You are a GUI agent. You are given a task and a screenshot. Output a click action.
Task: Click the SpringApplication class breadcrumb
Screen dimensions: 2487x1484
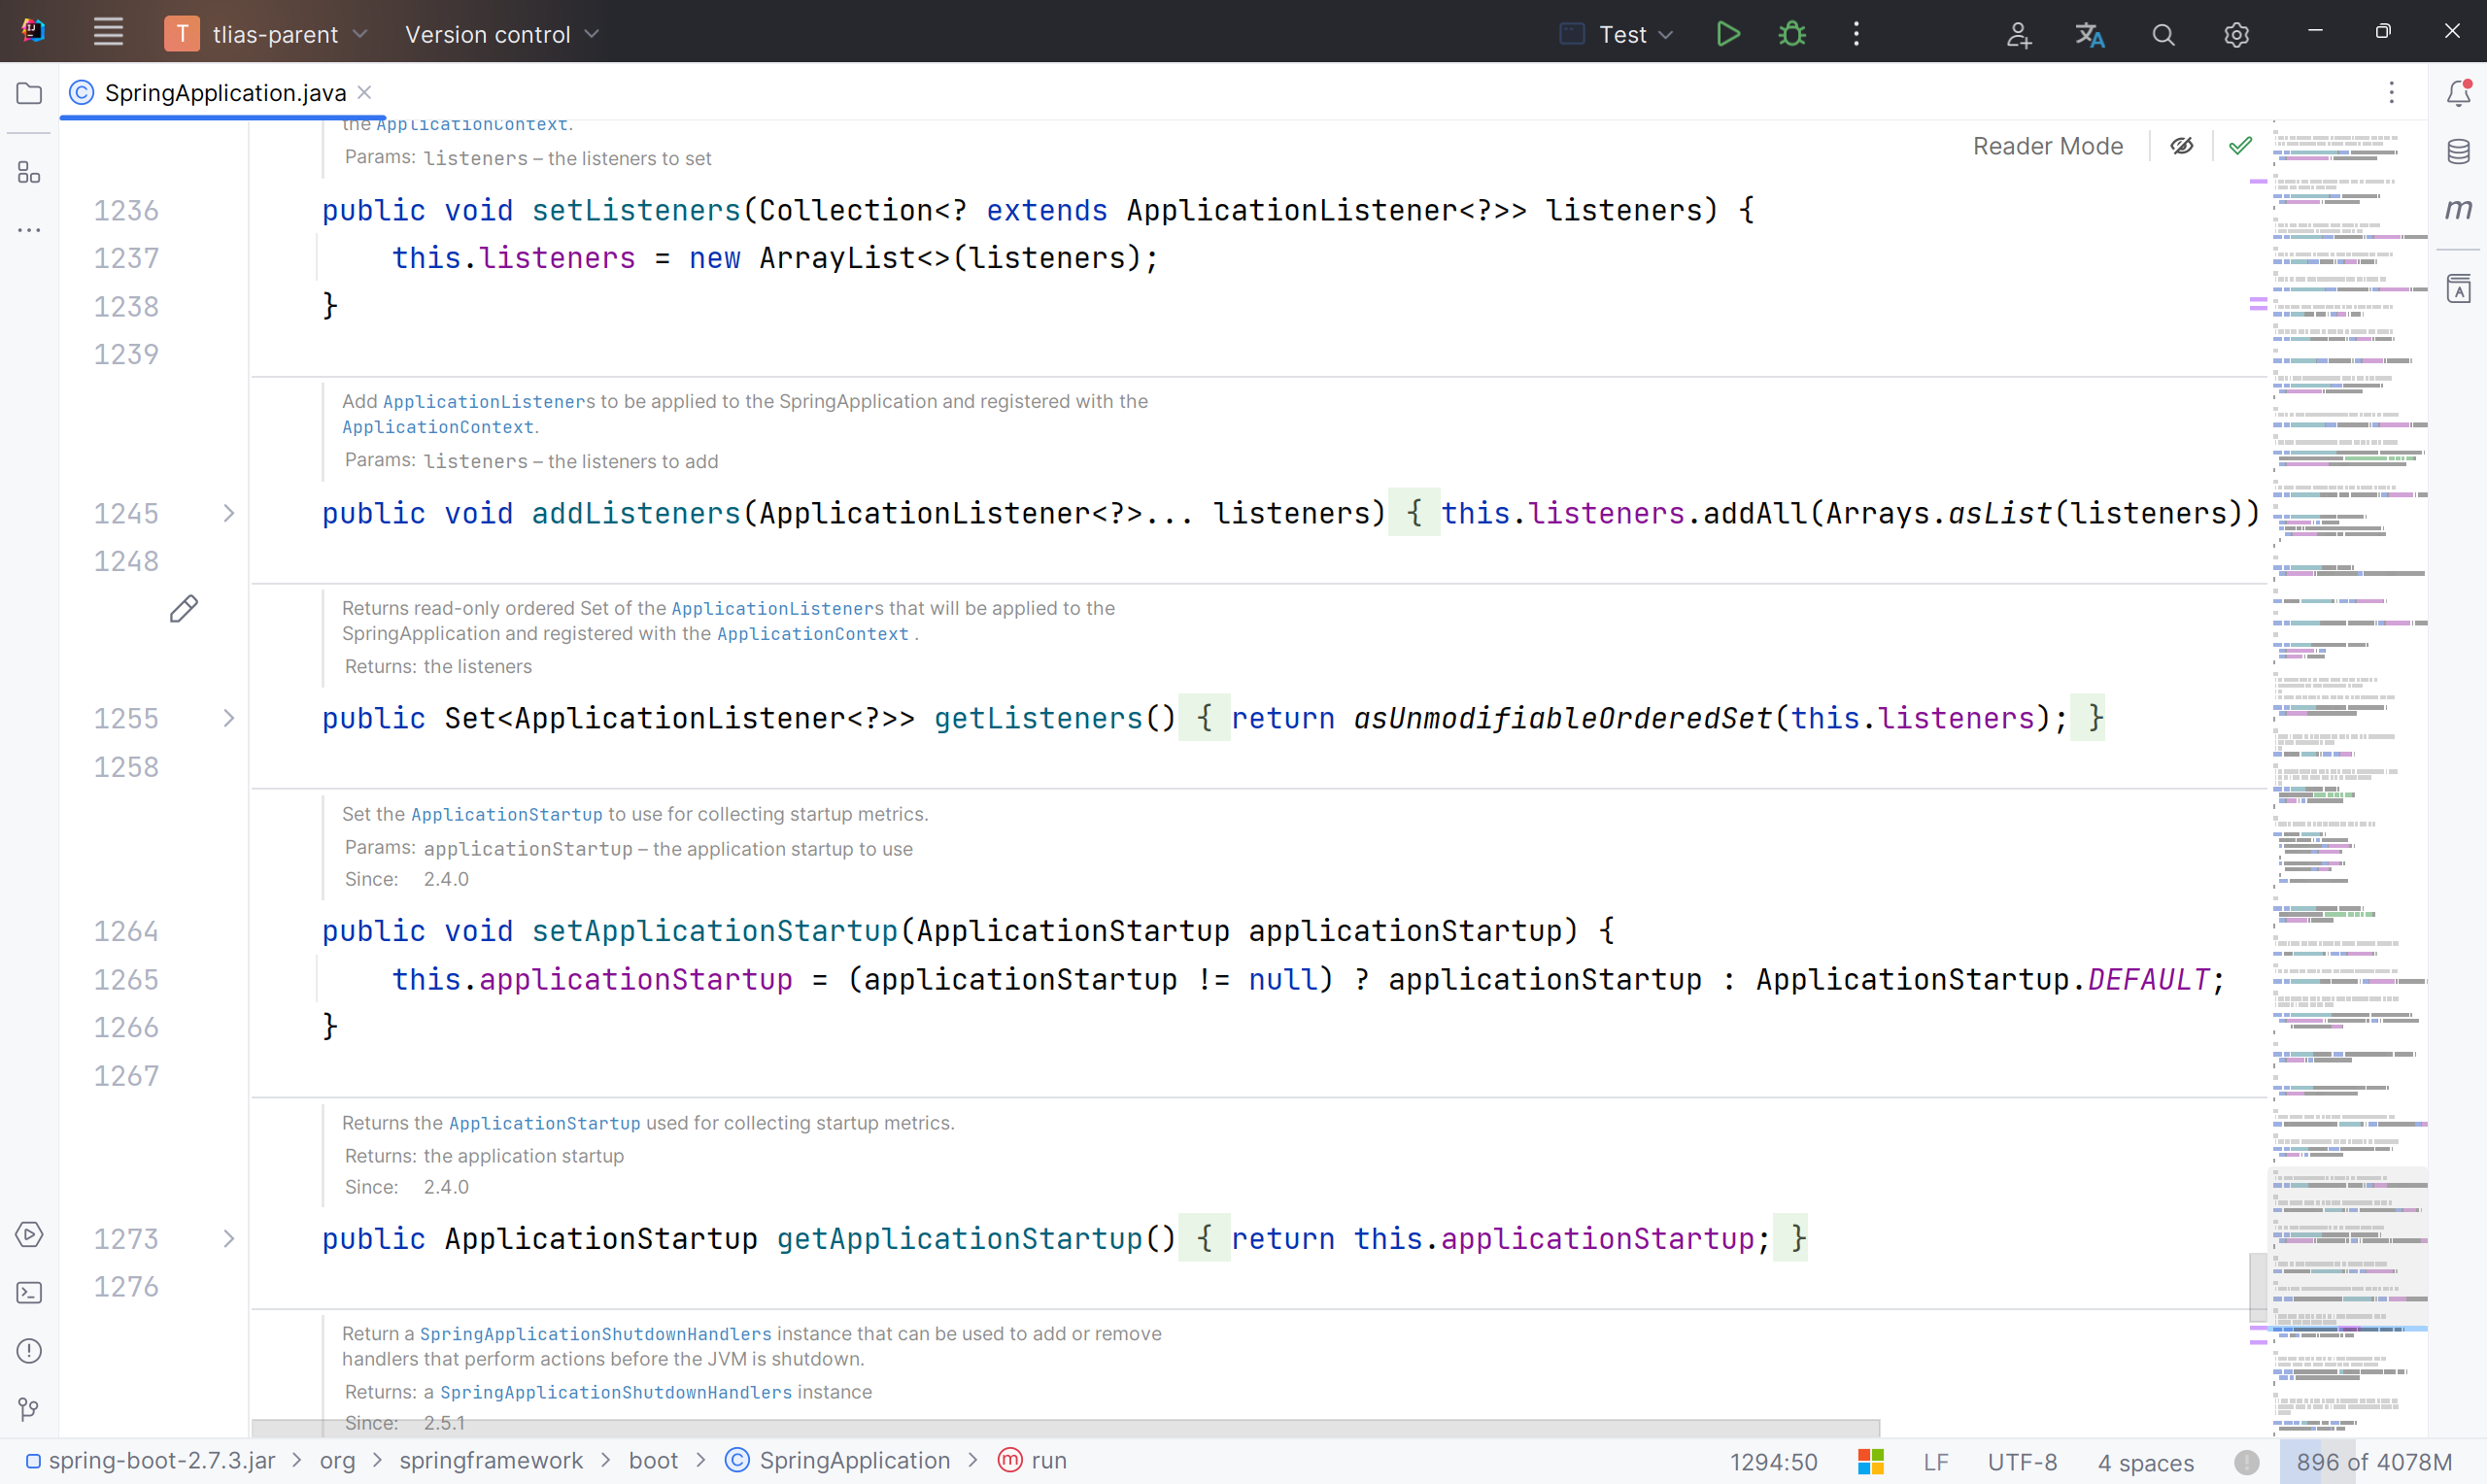838,1461
